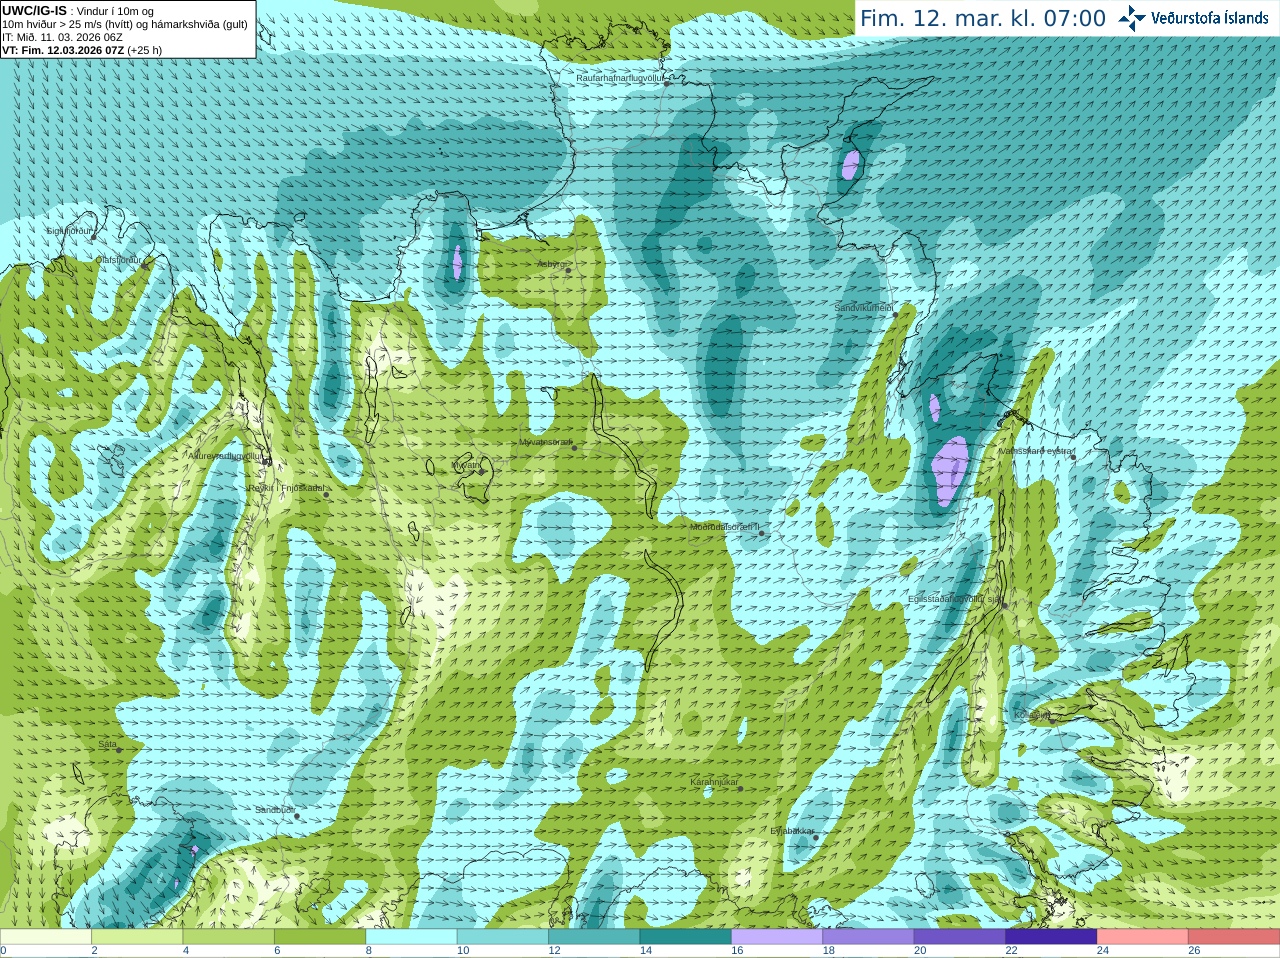Click the Ásbyrgi station label
This screenshot has height=958, width=1280.
point(552,265)
